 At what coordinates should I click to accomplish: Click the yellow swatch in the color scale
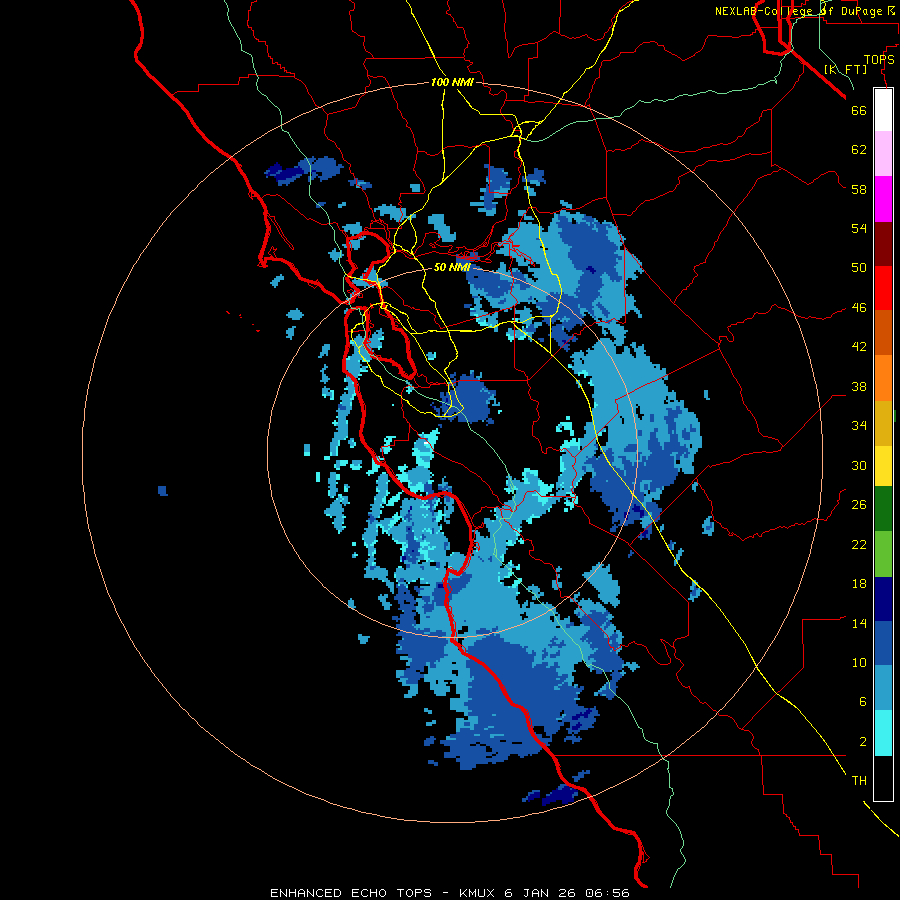pyautogui.click(x=883, y=465)
